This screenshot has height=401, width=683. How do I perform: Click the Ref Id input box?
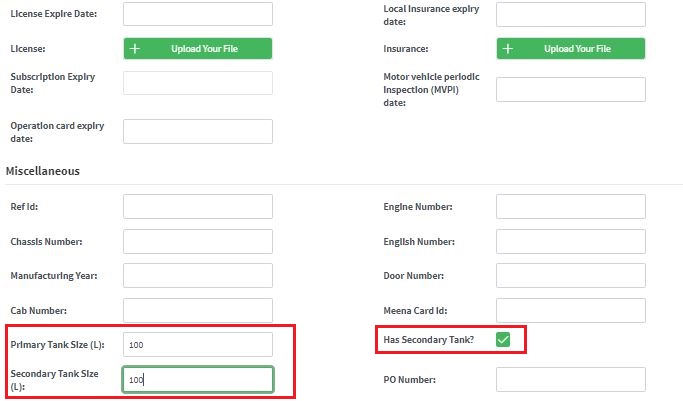198,206
